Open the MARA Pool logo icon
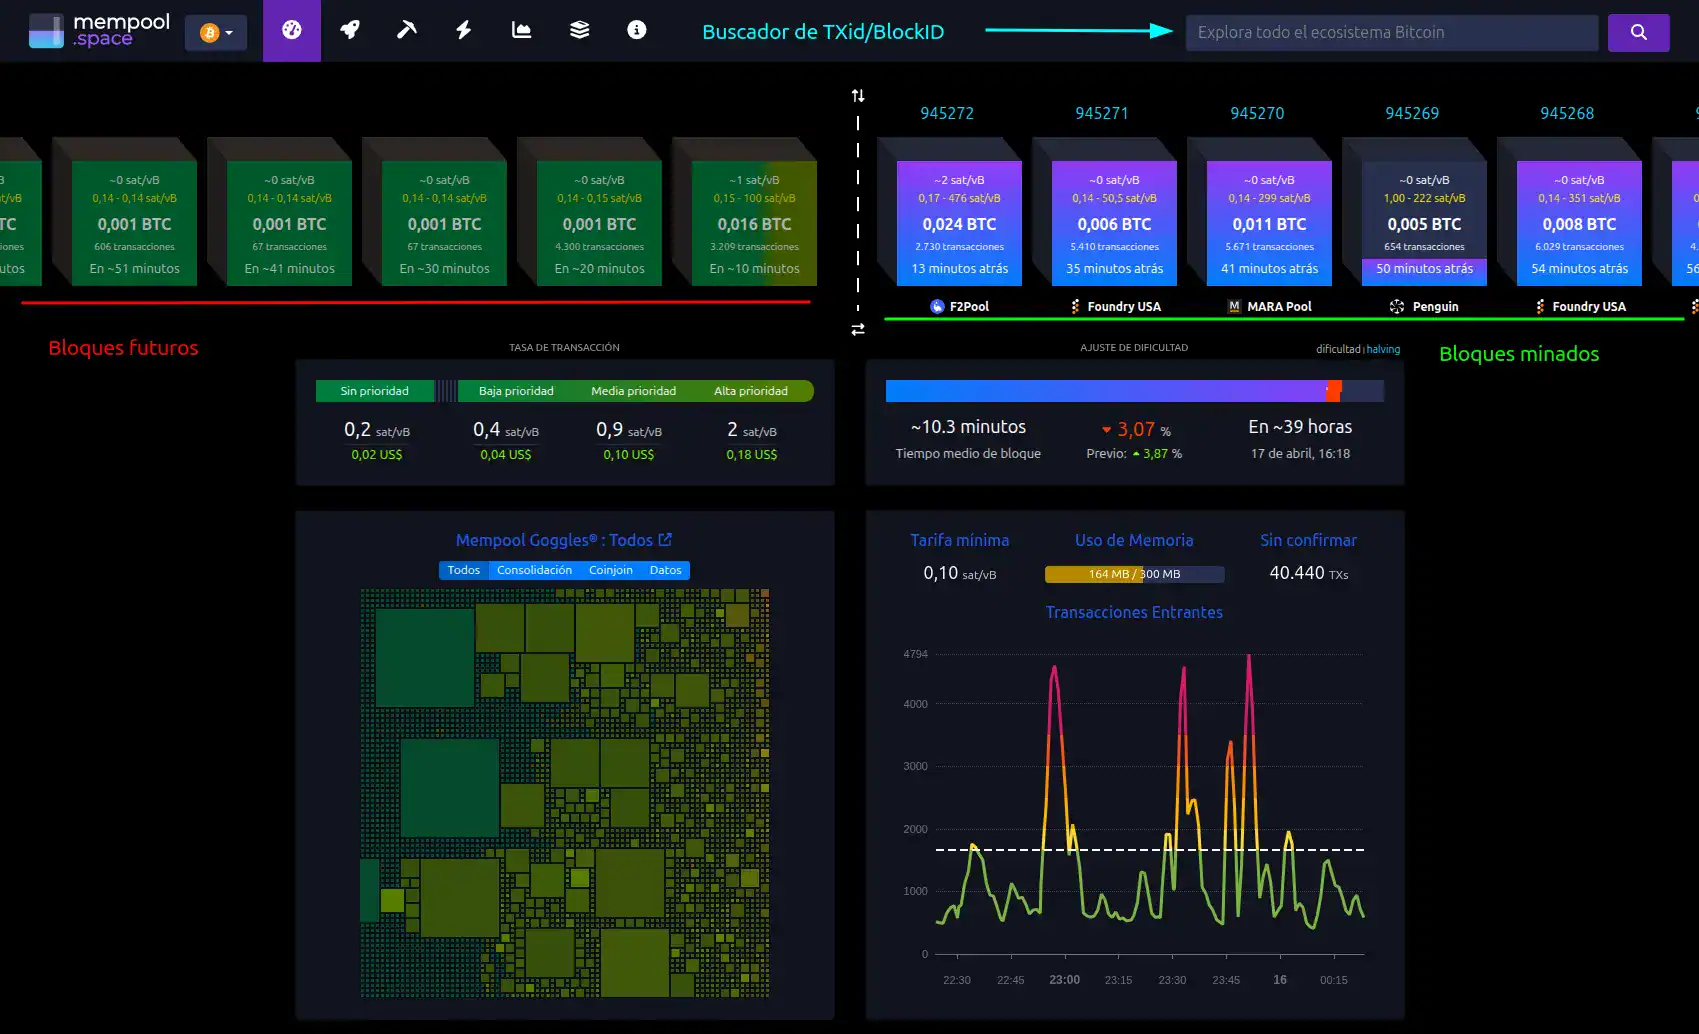The image size is (1699, 1034). point(1234,306)
